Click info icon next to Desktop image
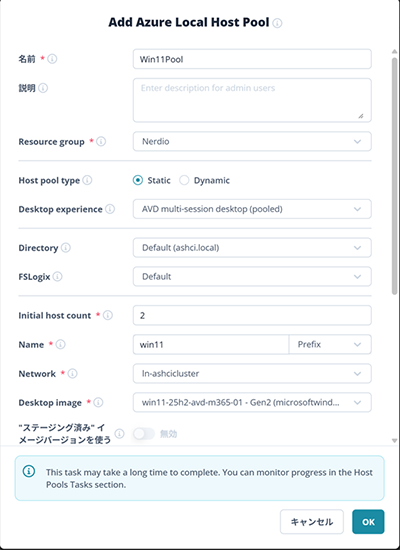The image size is (400, 550). pyautogui.click(x=98, y=402)
